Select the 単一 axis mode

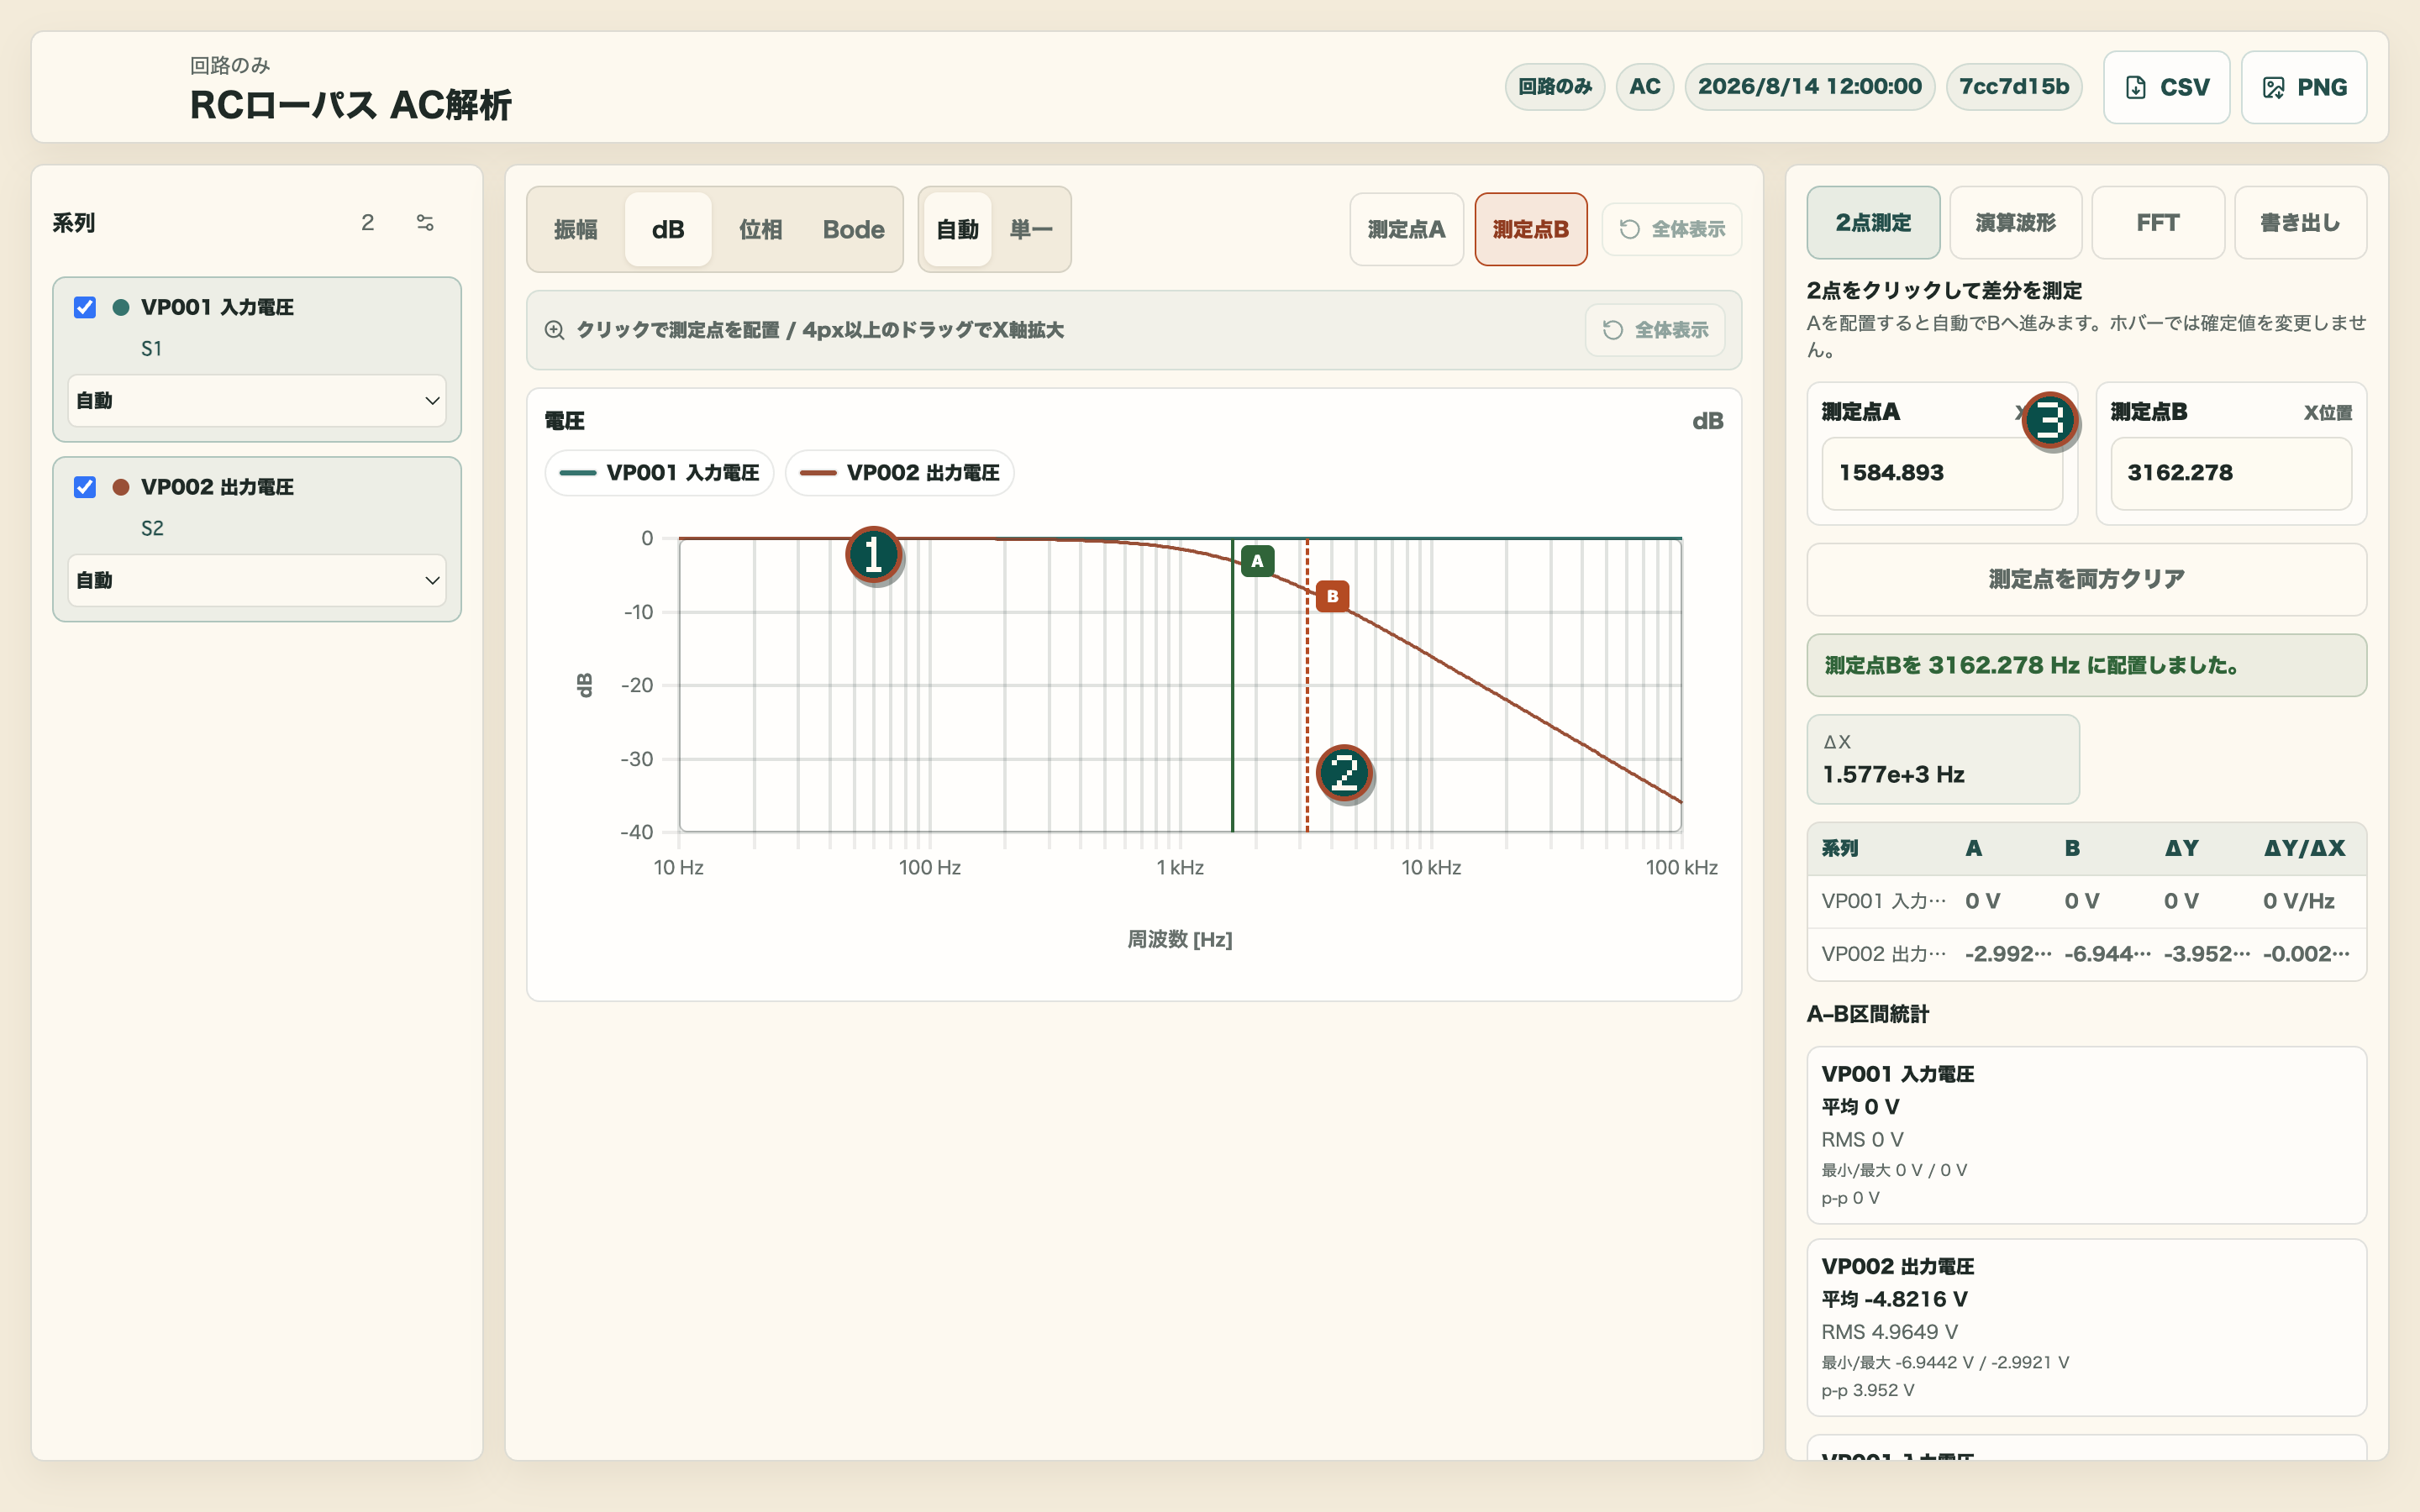point(1031,229)
